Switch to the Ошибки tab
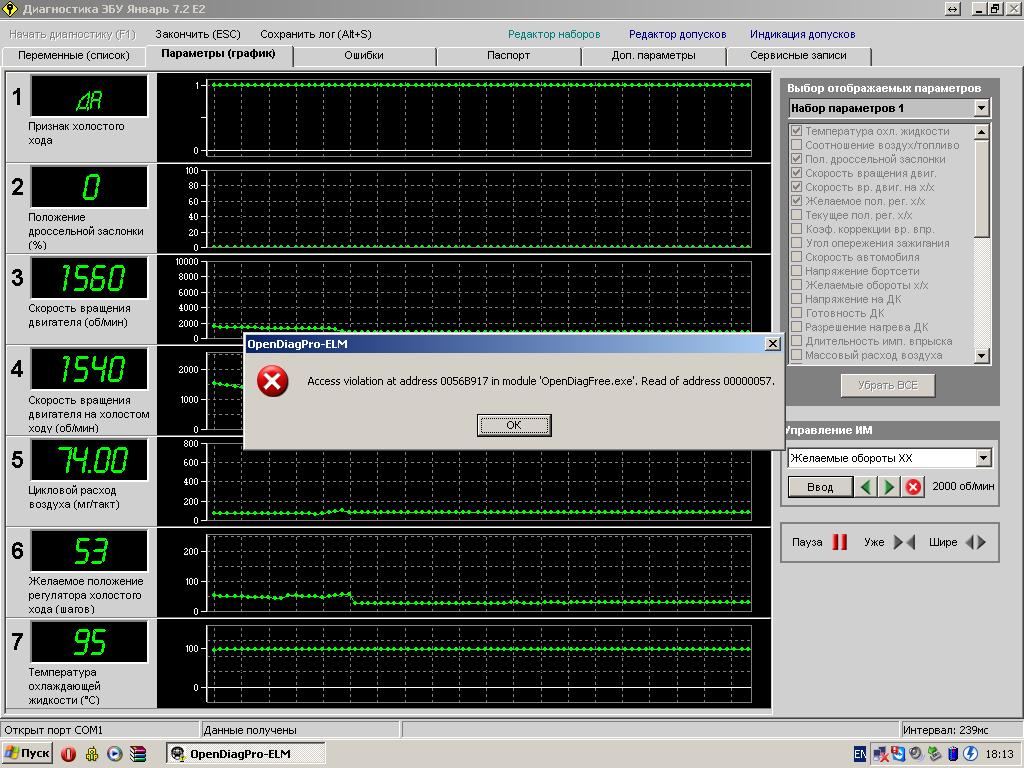Image resolution: width=1024 pixels, height=768 pixels. click(x=364, y=56)
